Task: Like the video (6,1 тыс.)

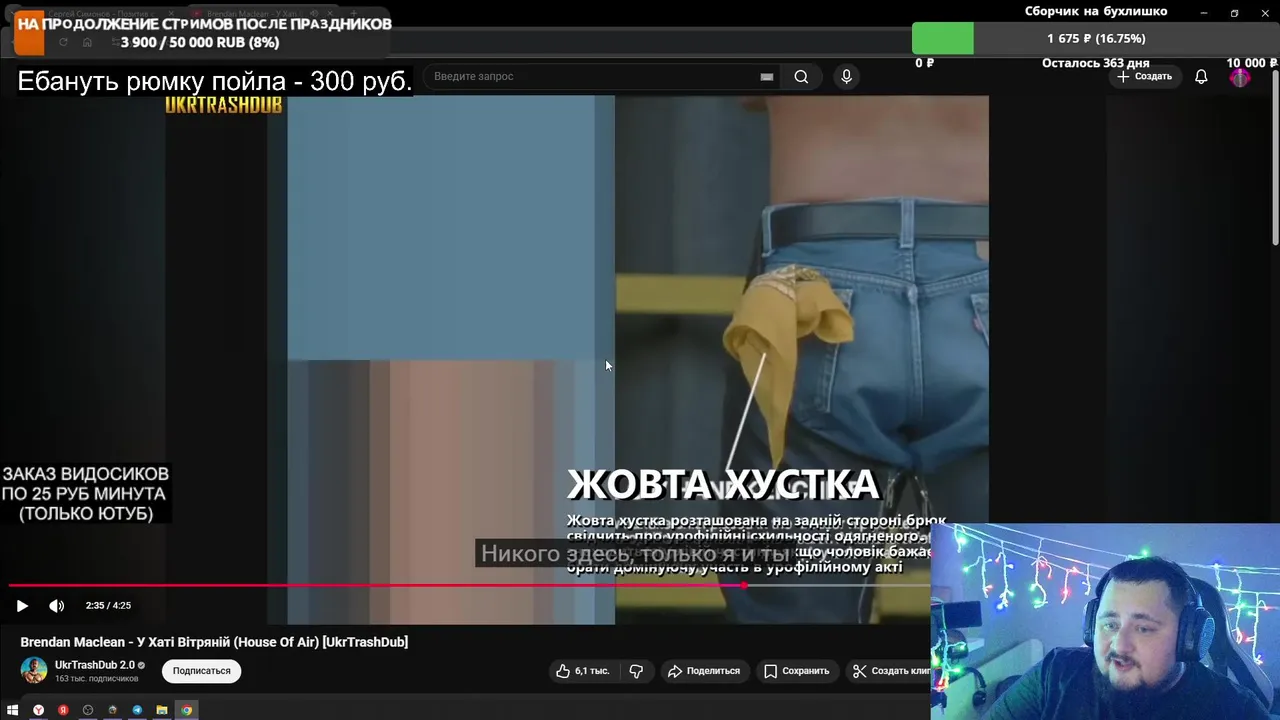Action: point(583,671)
